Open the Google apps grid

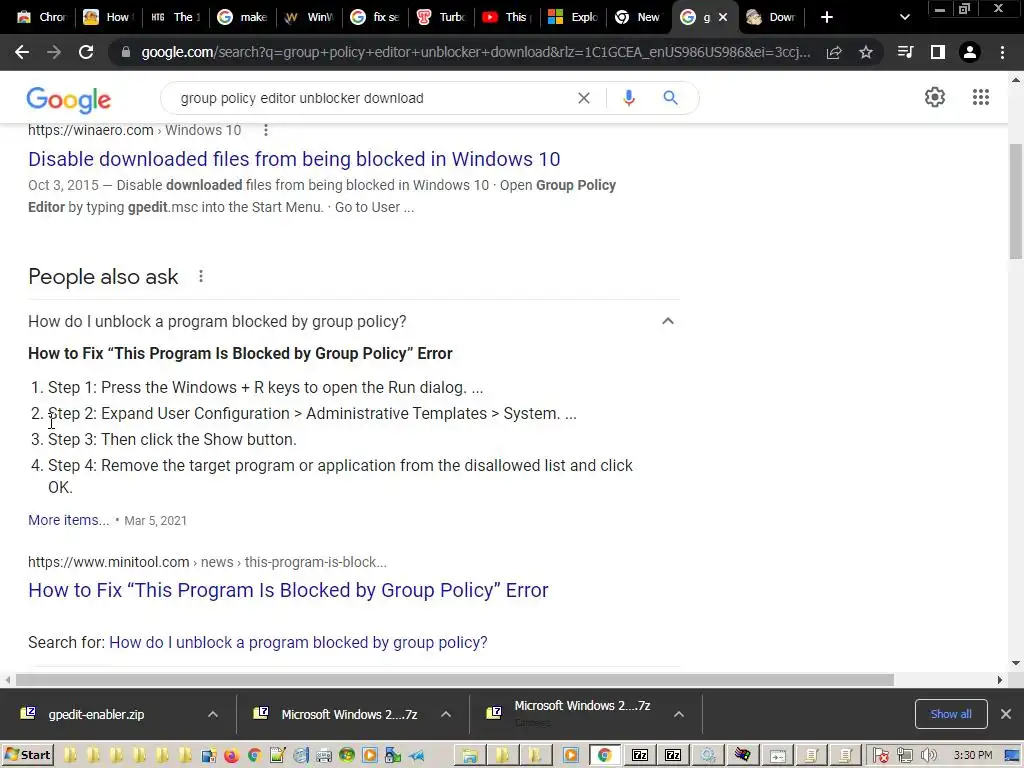(980, 97)
